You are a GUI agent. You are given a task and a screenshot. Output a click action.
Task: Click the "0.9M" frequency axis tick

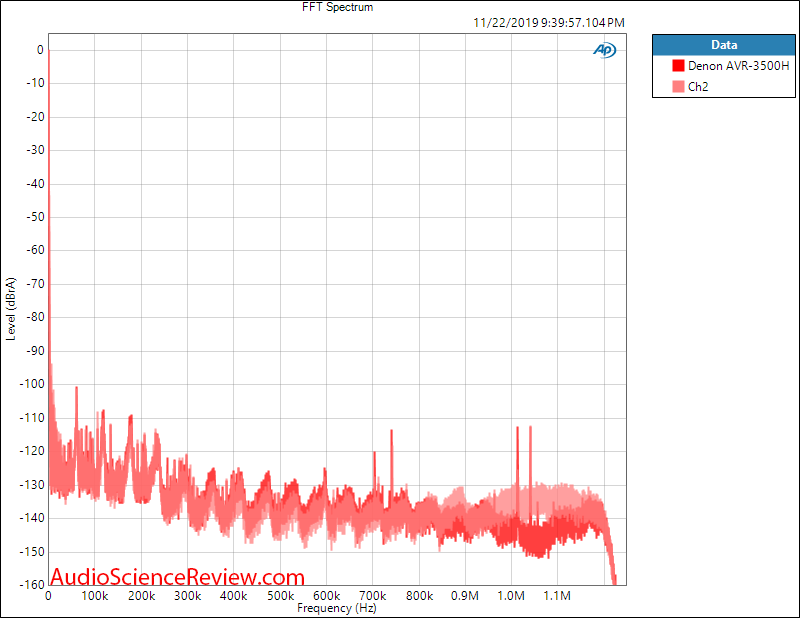point(465,596)
